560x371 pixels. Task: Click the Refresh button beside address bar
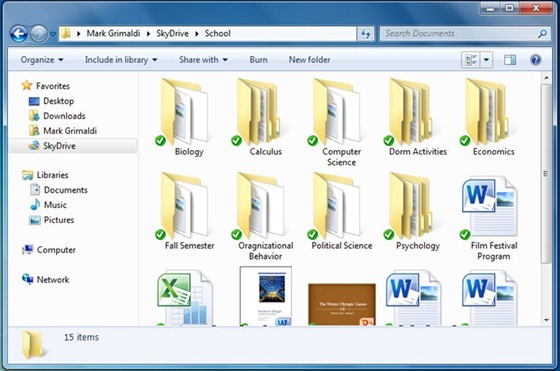(365, 34)
